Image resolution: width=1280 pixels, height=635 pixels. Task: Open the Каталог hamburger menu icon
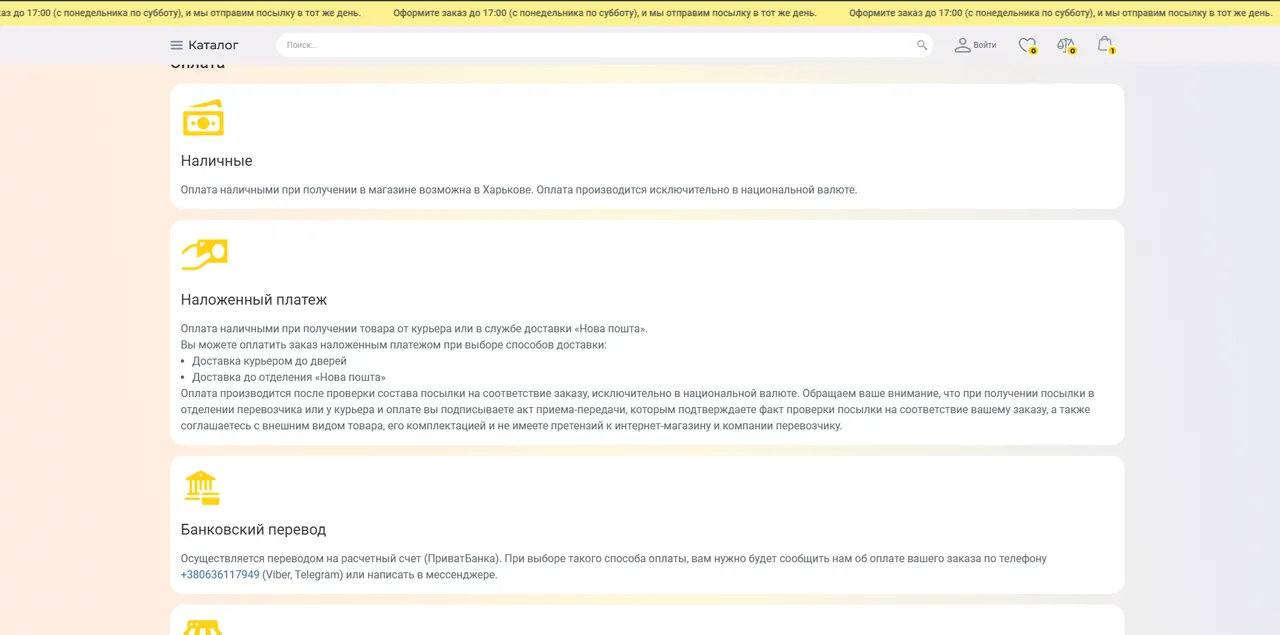(x=177, y=45)
